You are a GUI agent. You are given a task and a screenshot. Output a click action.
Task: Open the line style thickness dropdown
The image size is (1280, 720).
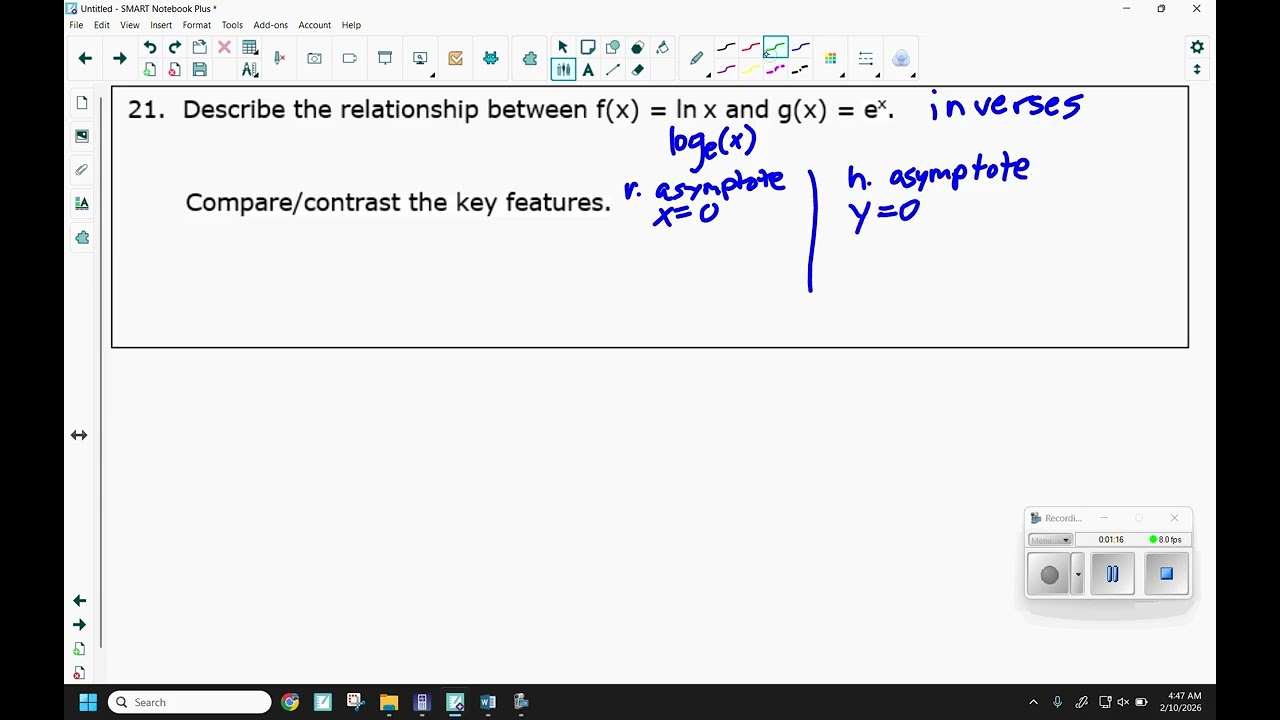point(866,59)
